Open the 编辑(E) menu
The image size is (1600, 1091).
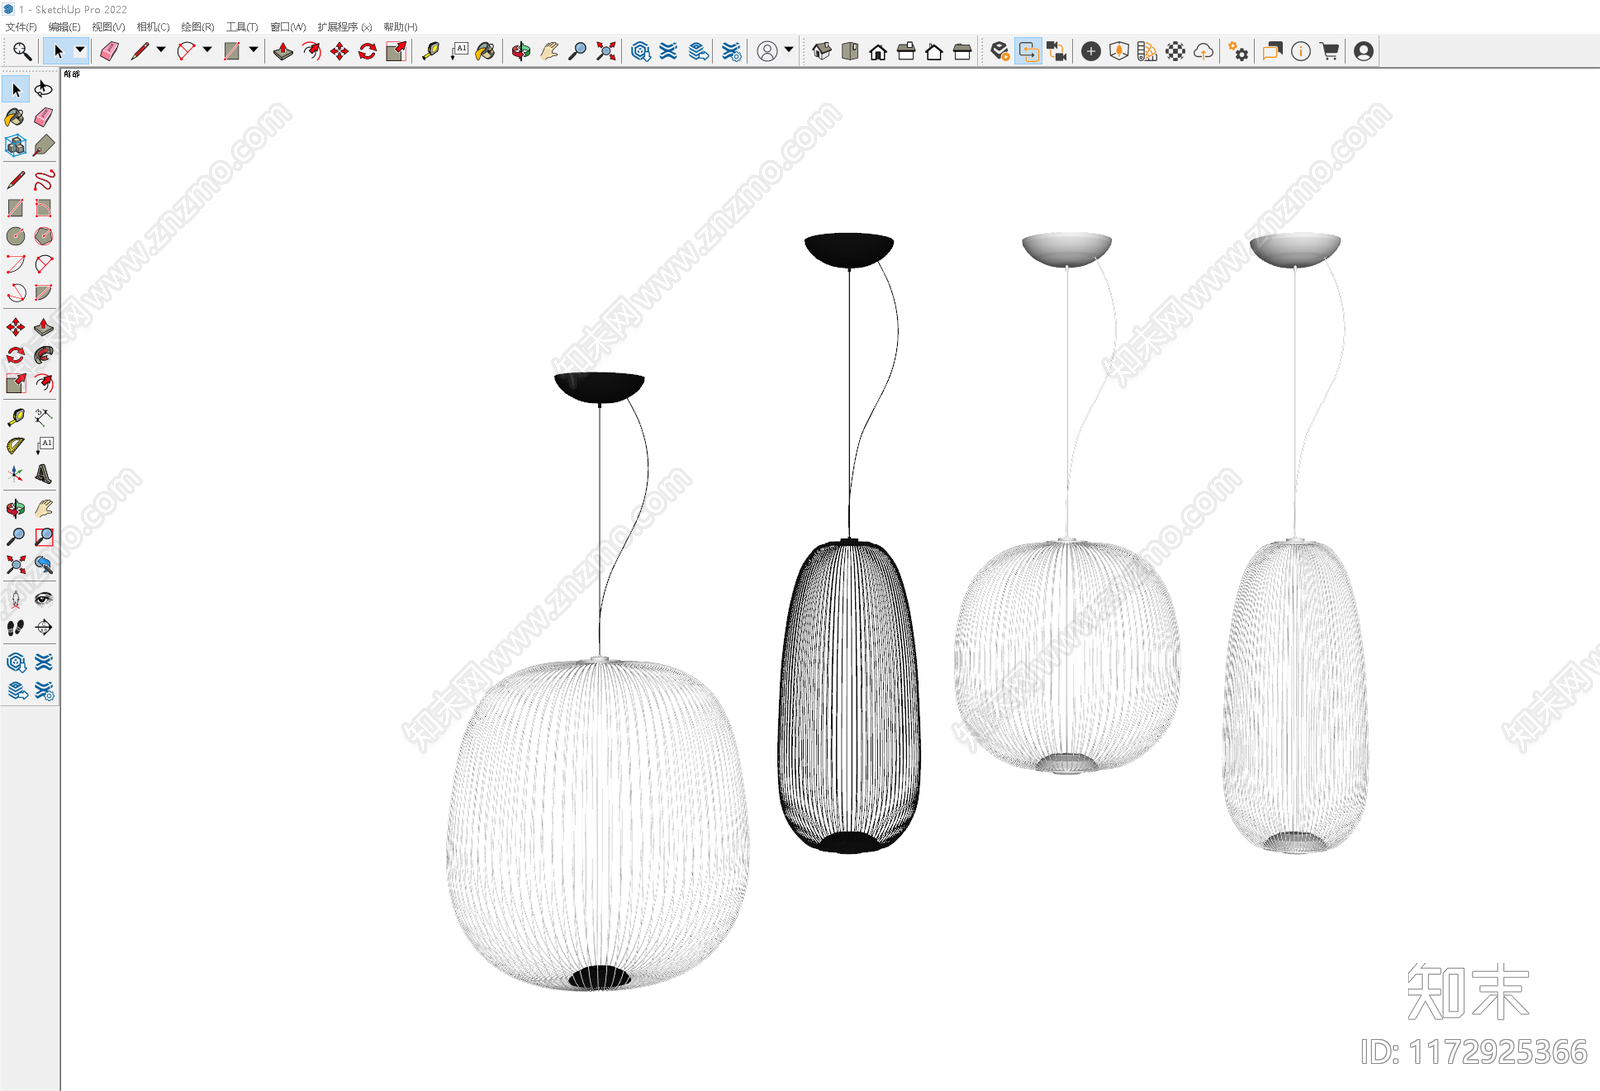(x=64, y=27)
